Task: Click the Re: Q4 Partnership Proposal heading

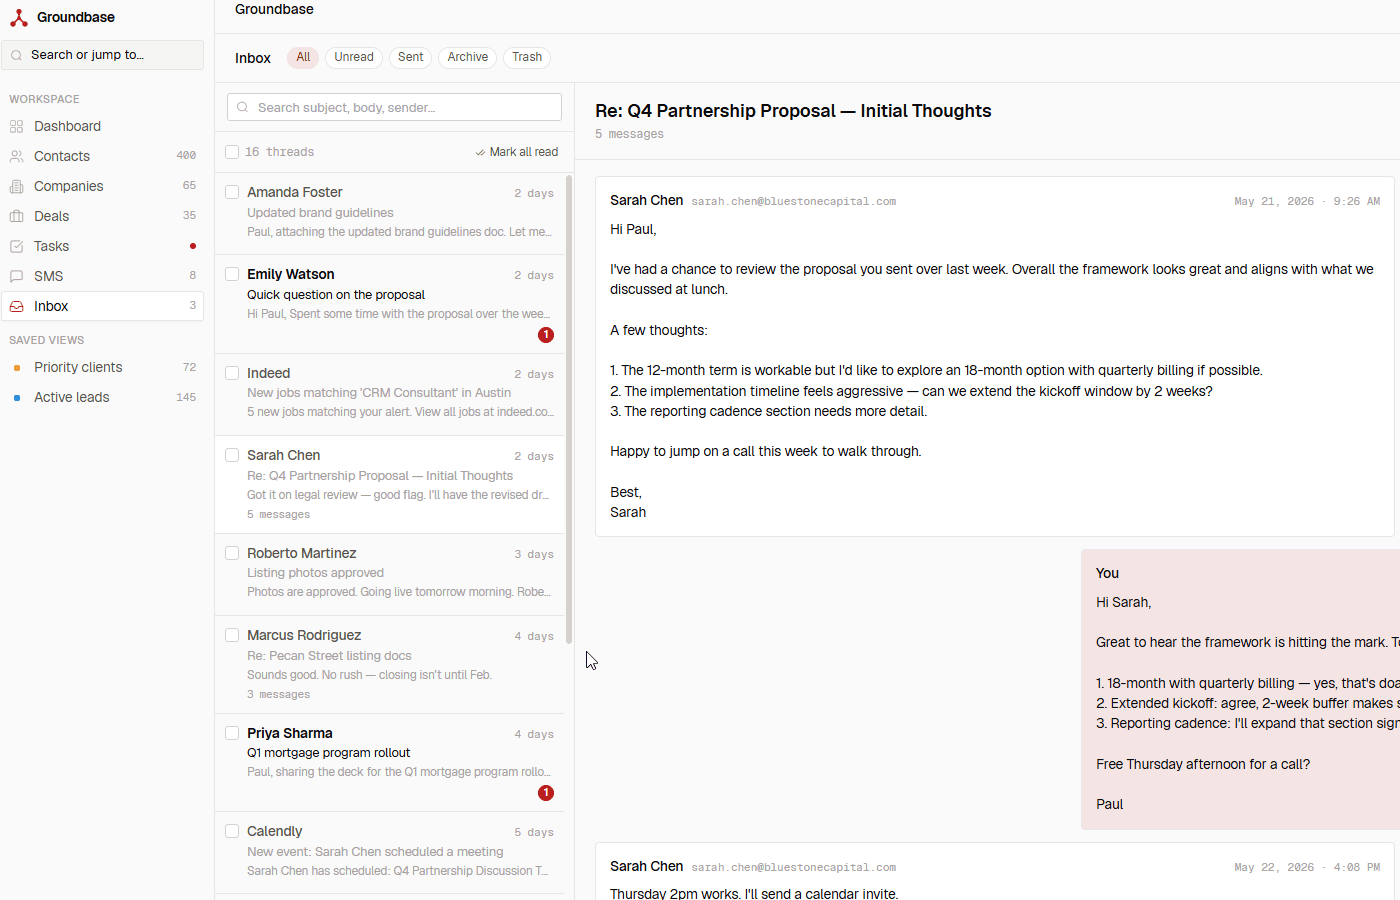Action: [x=793, y=111]
